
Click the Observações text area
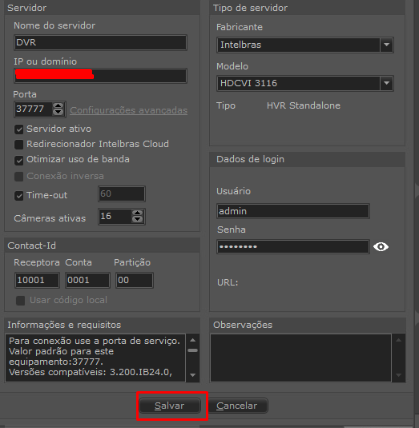[x=301, y=358]
